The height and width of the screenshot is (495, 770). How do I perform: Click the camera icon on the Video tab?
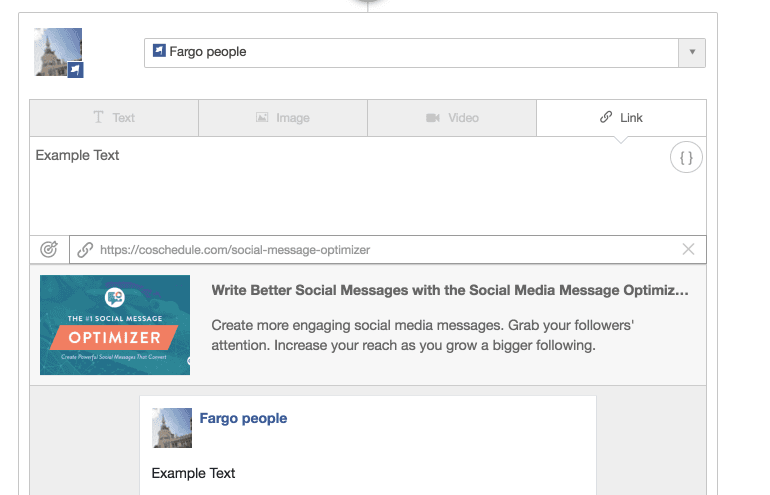[x=433, y=118]
